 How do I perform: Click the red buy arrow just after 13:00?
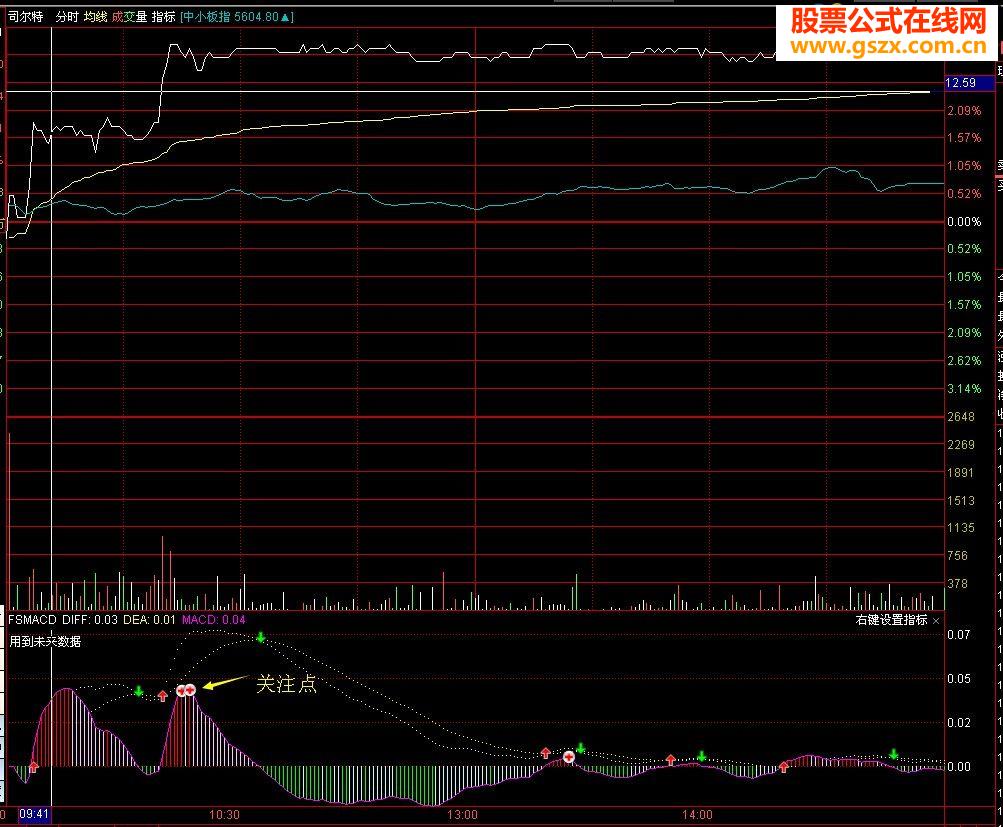[546, 753]
